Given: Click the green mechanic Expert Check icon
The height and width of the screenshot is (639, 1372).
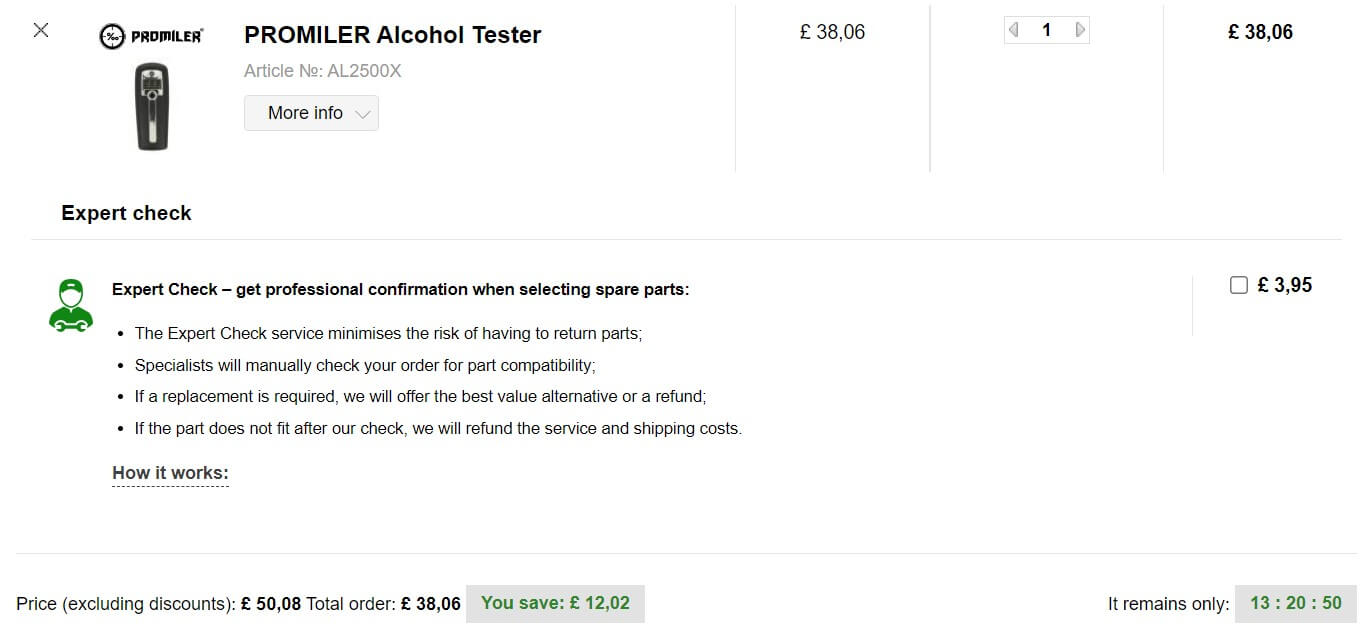Looking at the screenshot, I should tap(70, 306).
